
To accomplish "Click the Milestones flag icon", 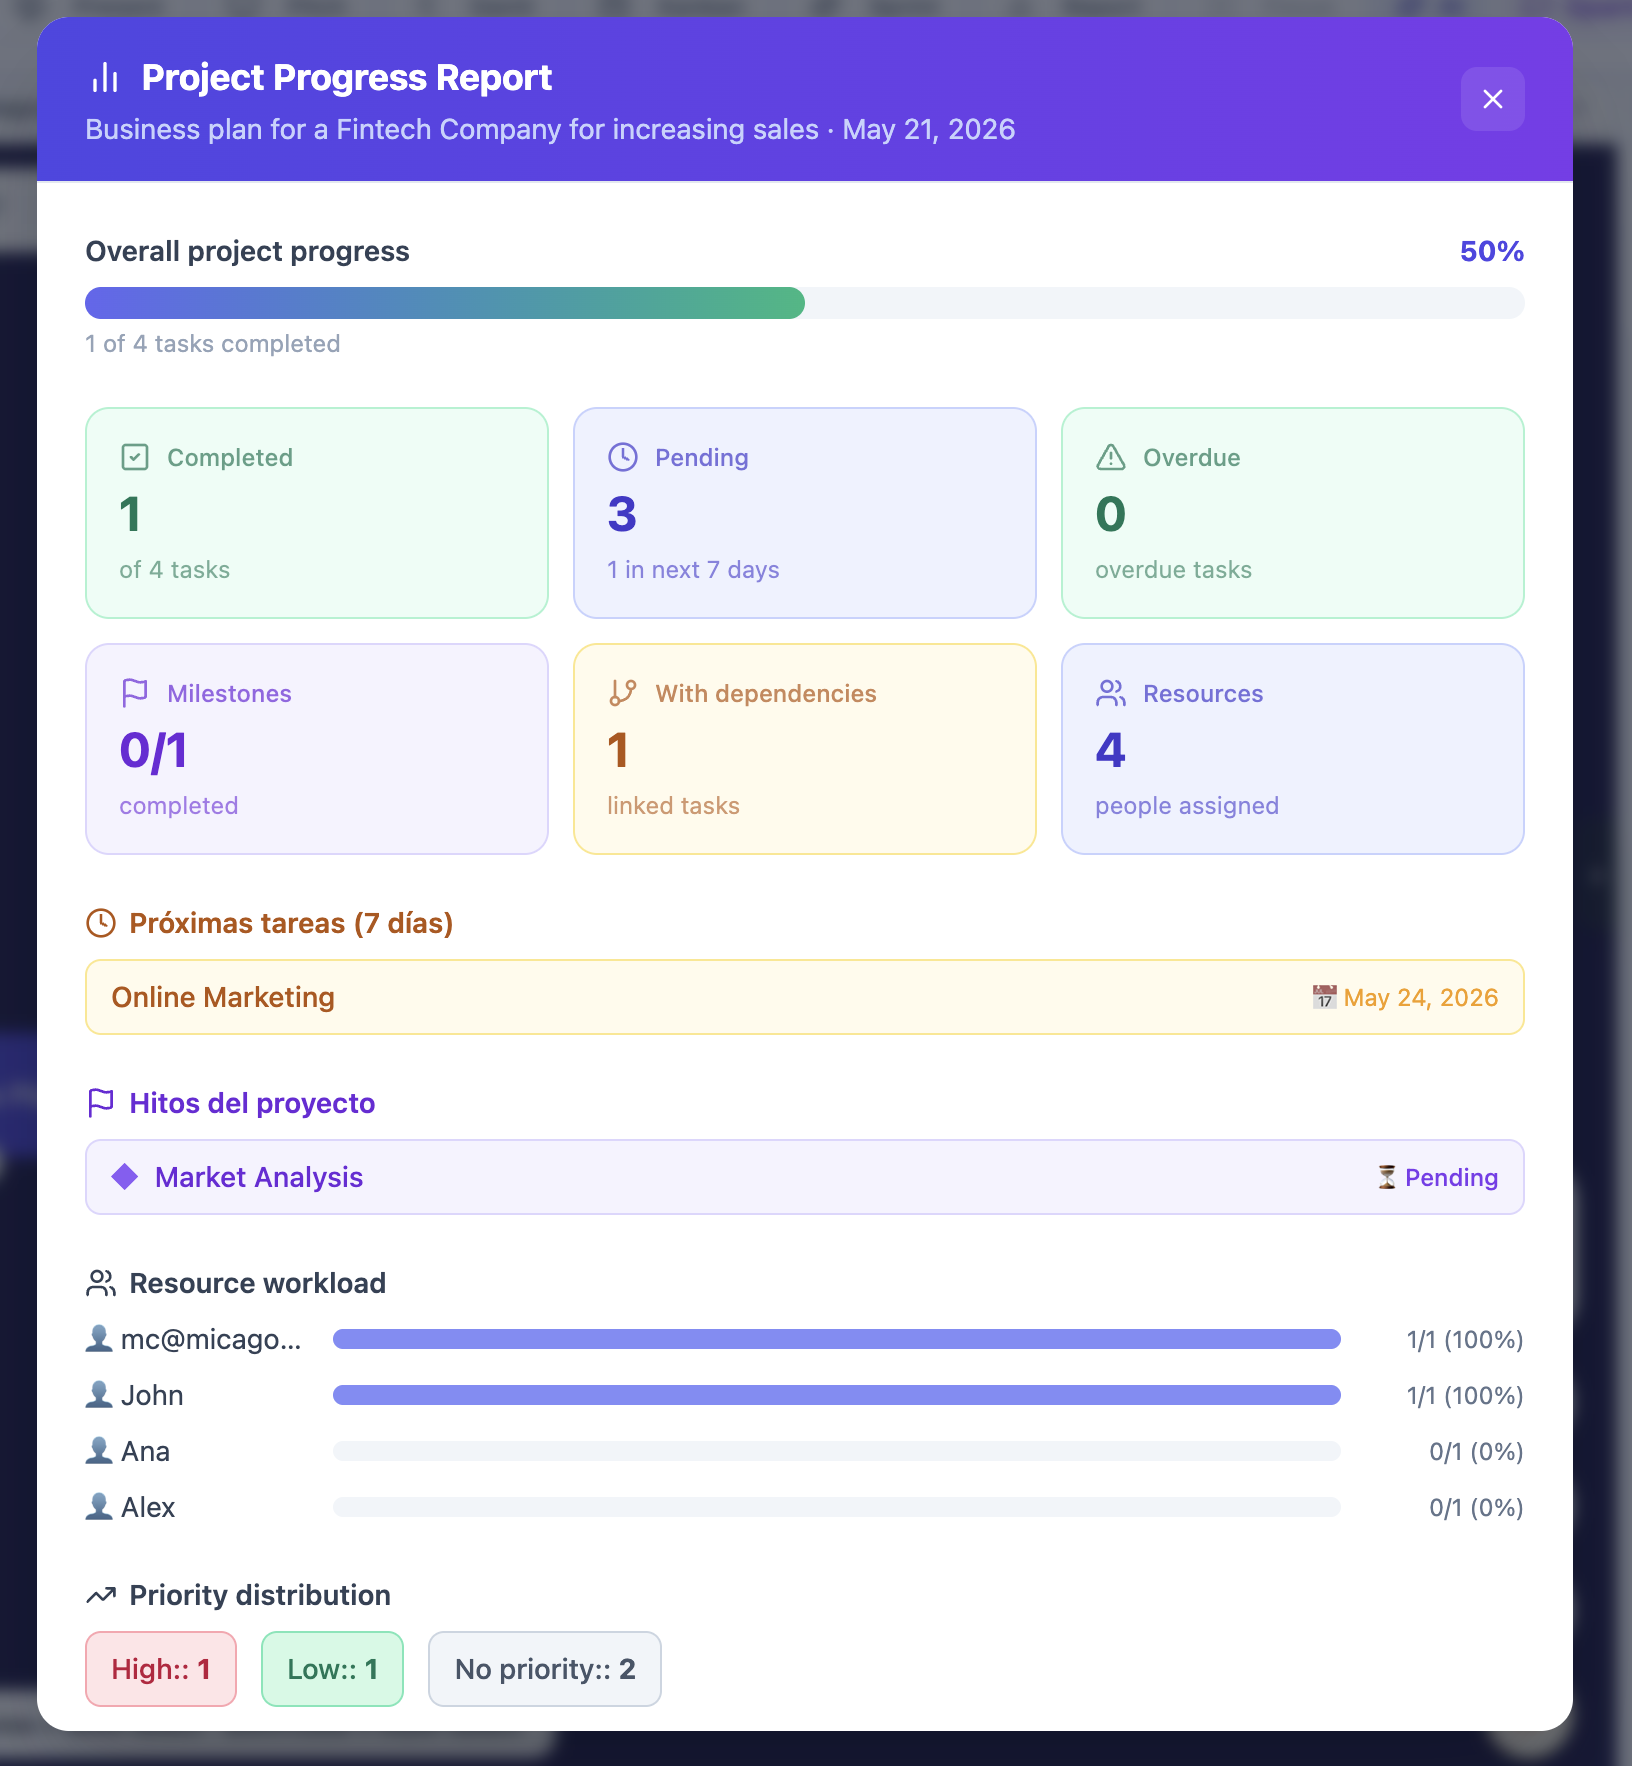I will point(135,693).
